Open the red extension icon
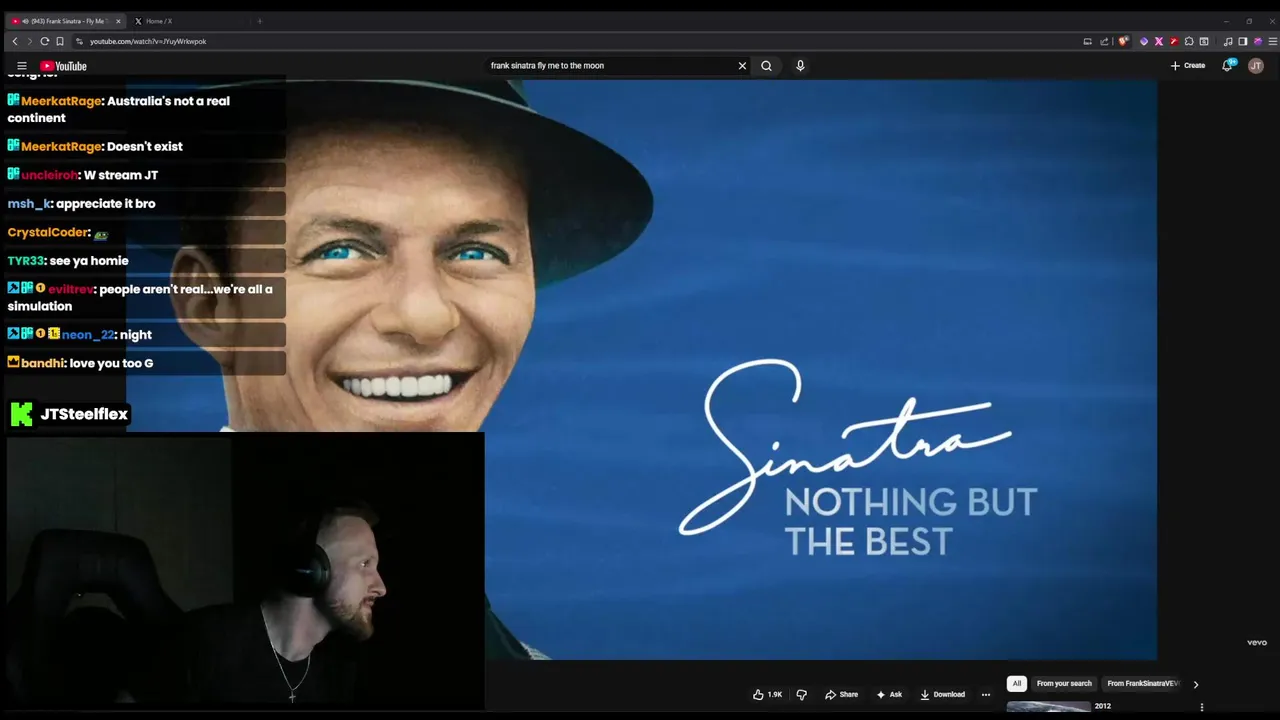Viewport: 1280px width, 720px height. [1174, 41]
